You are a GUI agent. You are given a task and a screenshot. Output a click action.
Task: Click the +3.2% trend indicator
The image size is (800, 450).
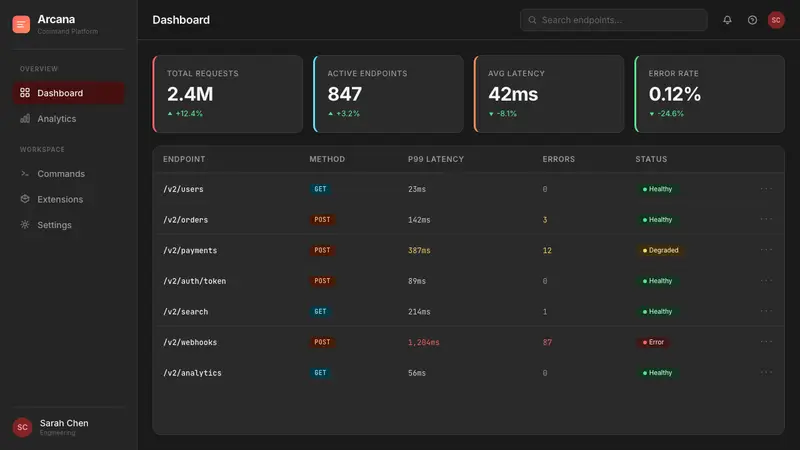[343, 113]
